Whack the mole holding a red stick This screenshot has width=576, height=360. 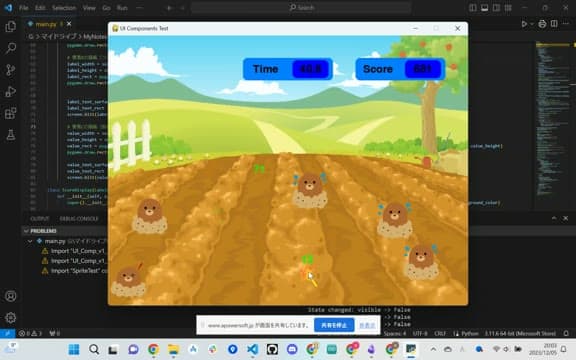click(x=129, y=281)
